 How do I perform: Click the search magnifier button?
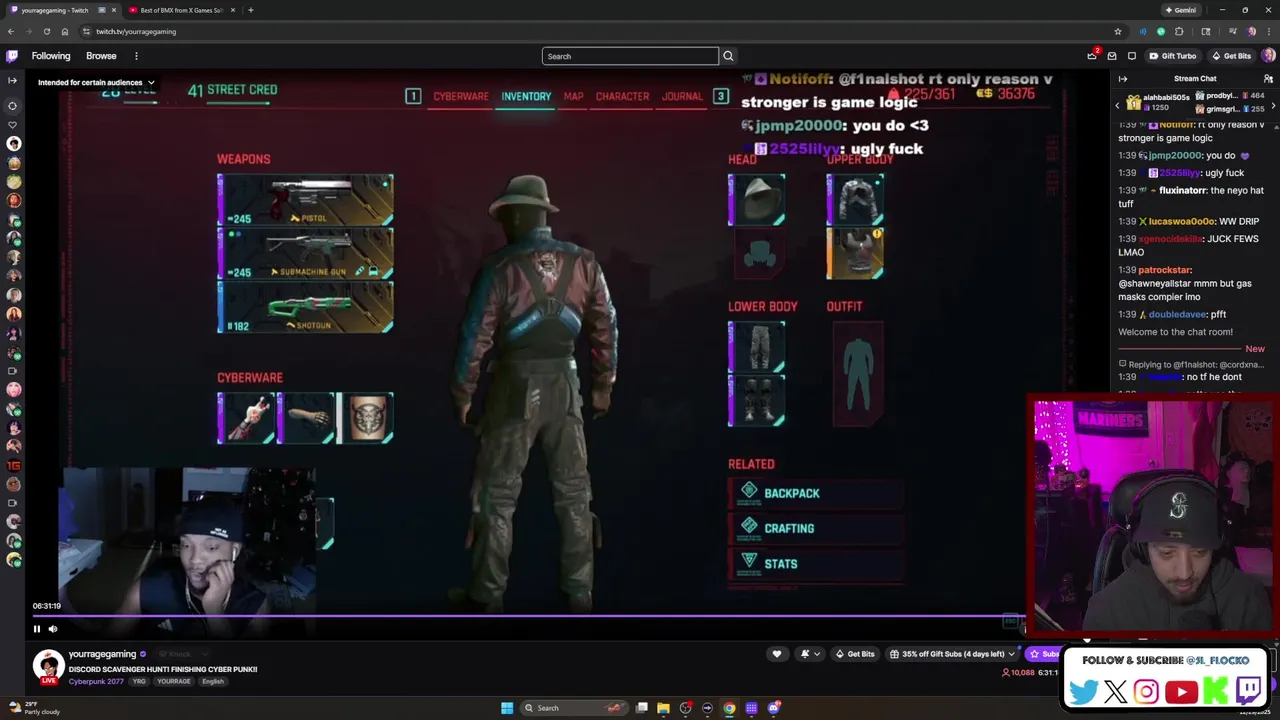pos(728,56)
